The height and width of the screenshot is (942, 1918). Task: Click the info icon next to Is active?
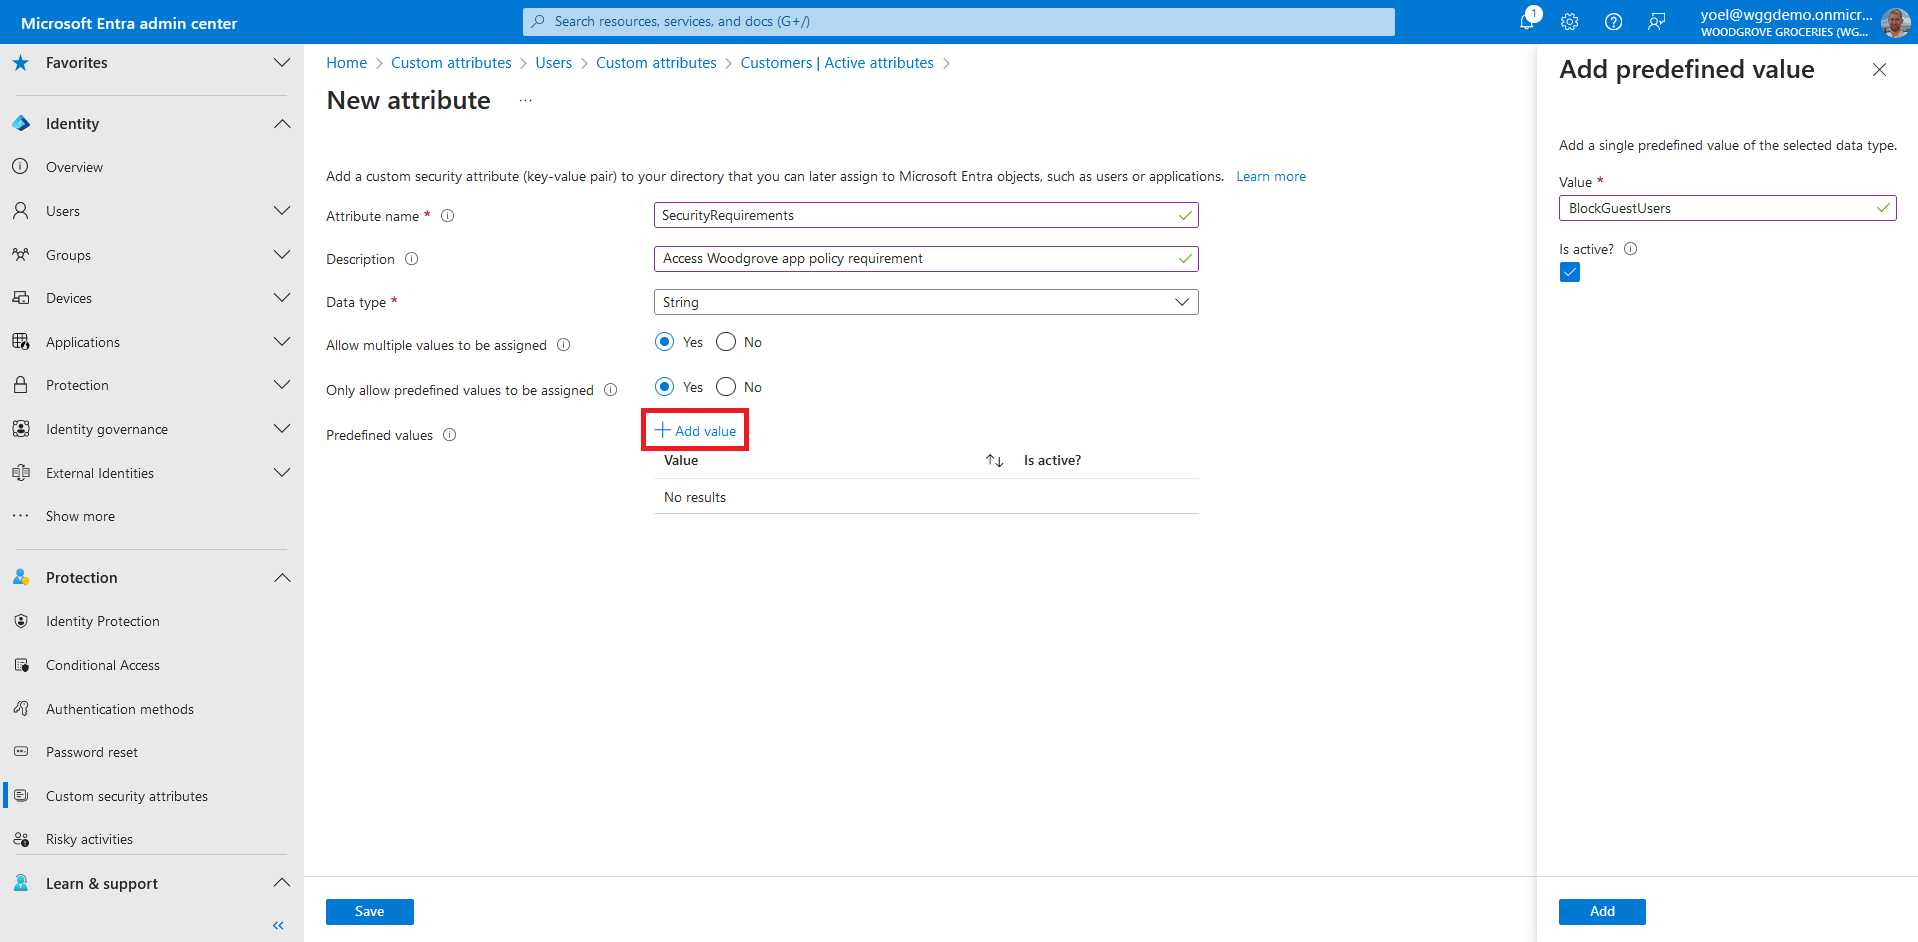pyautogui.click(x=1630, y=249)
